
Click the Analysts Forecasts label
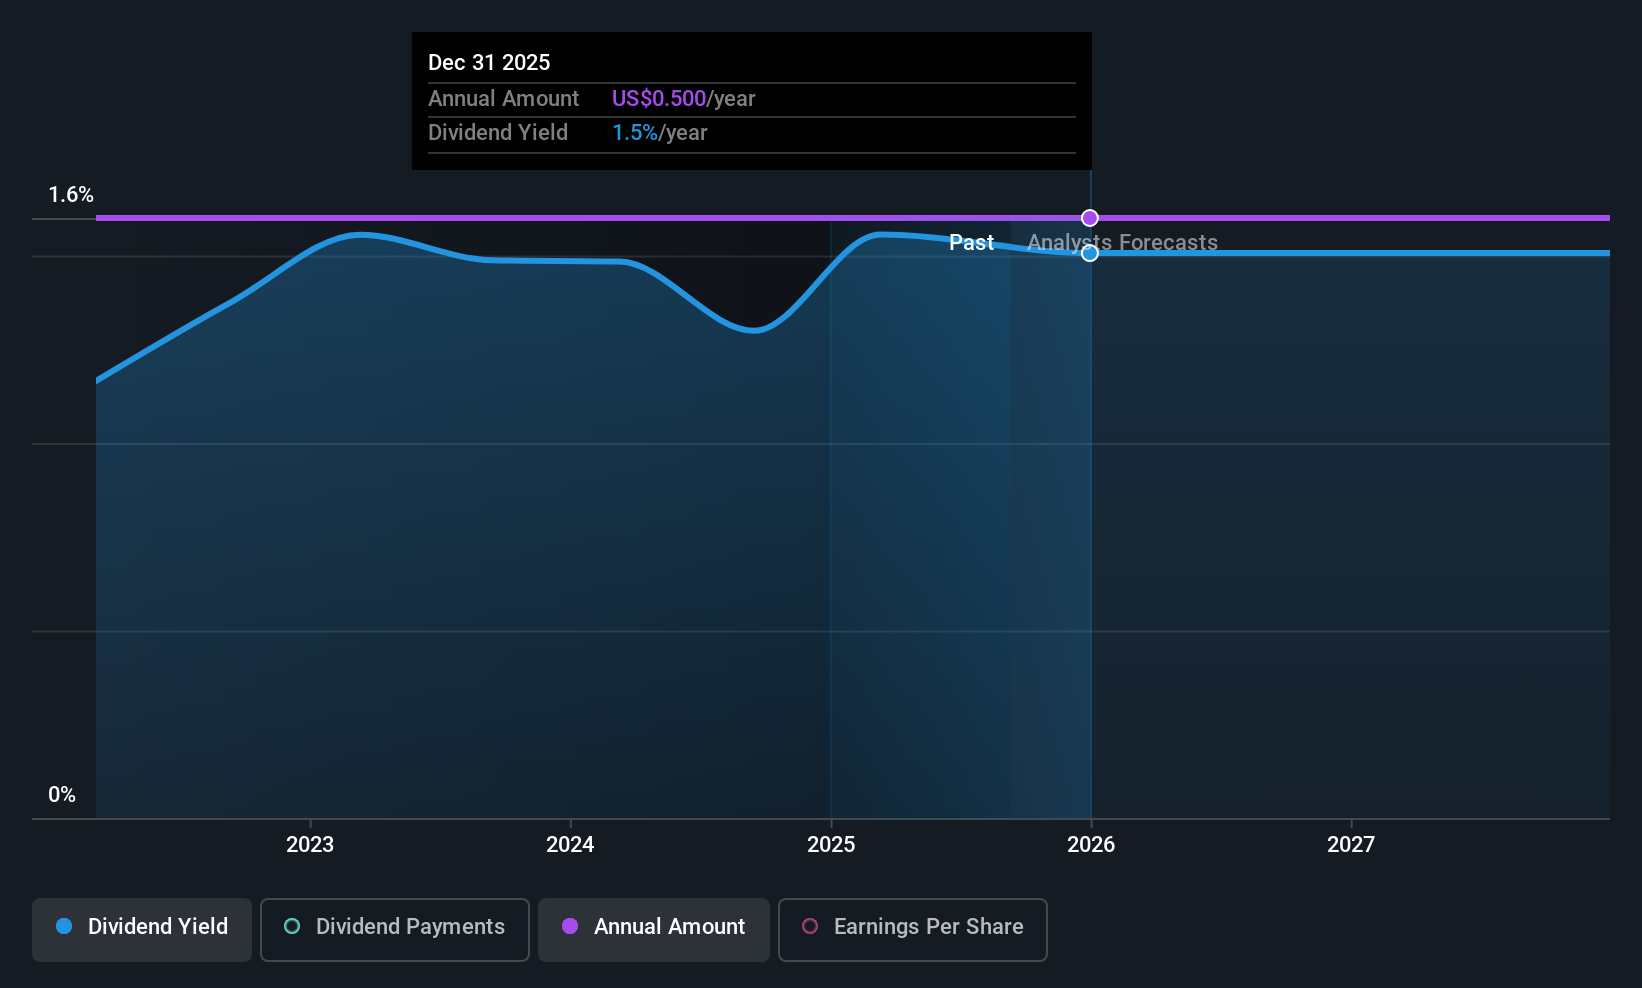coord(1123,242)
